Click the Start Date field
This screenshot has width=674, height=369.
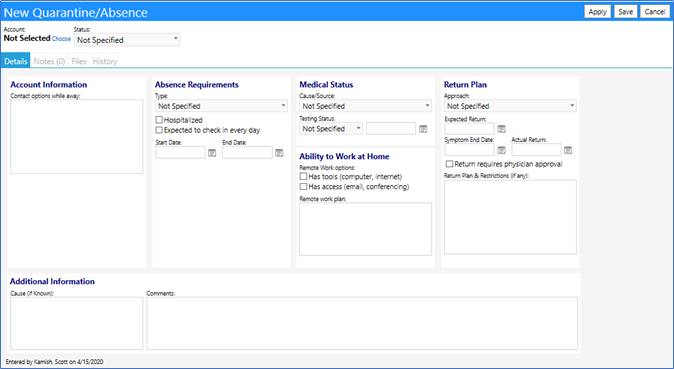(181, 153)
